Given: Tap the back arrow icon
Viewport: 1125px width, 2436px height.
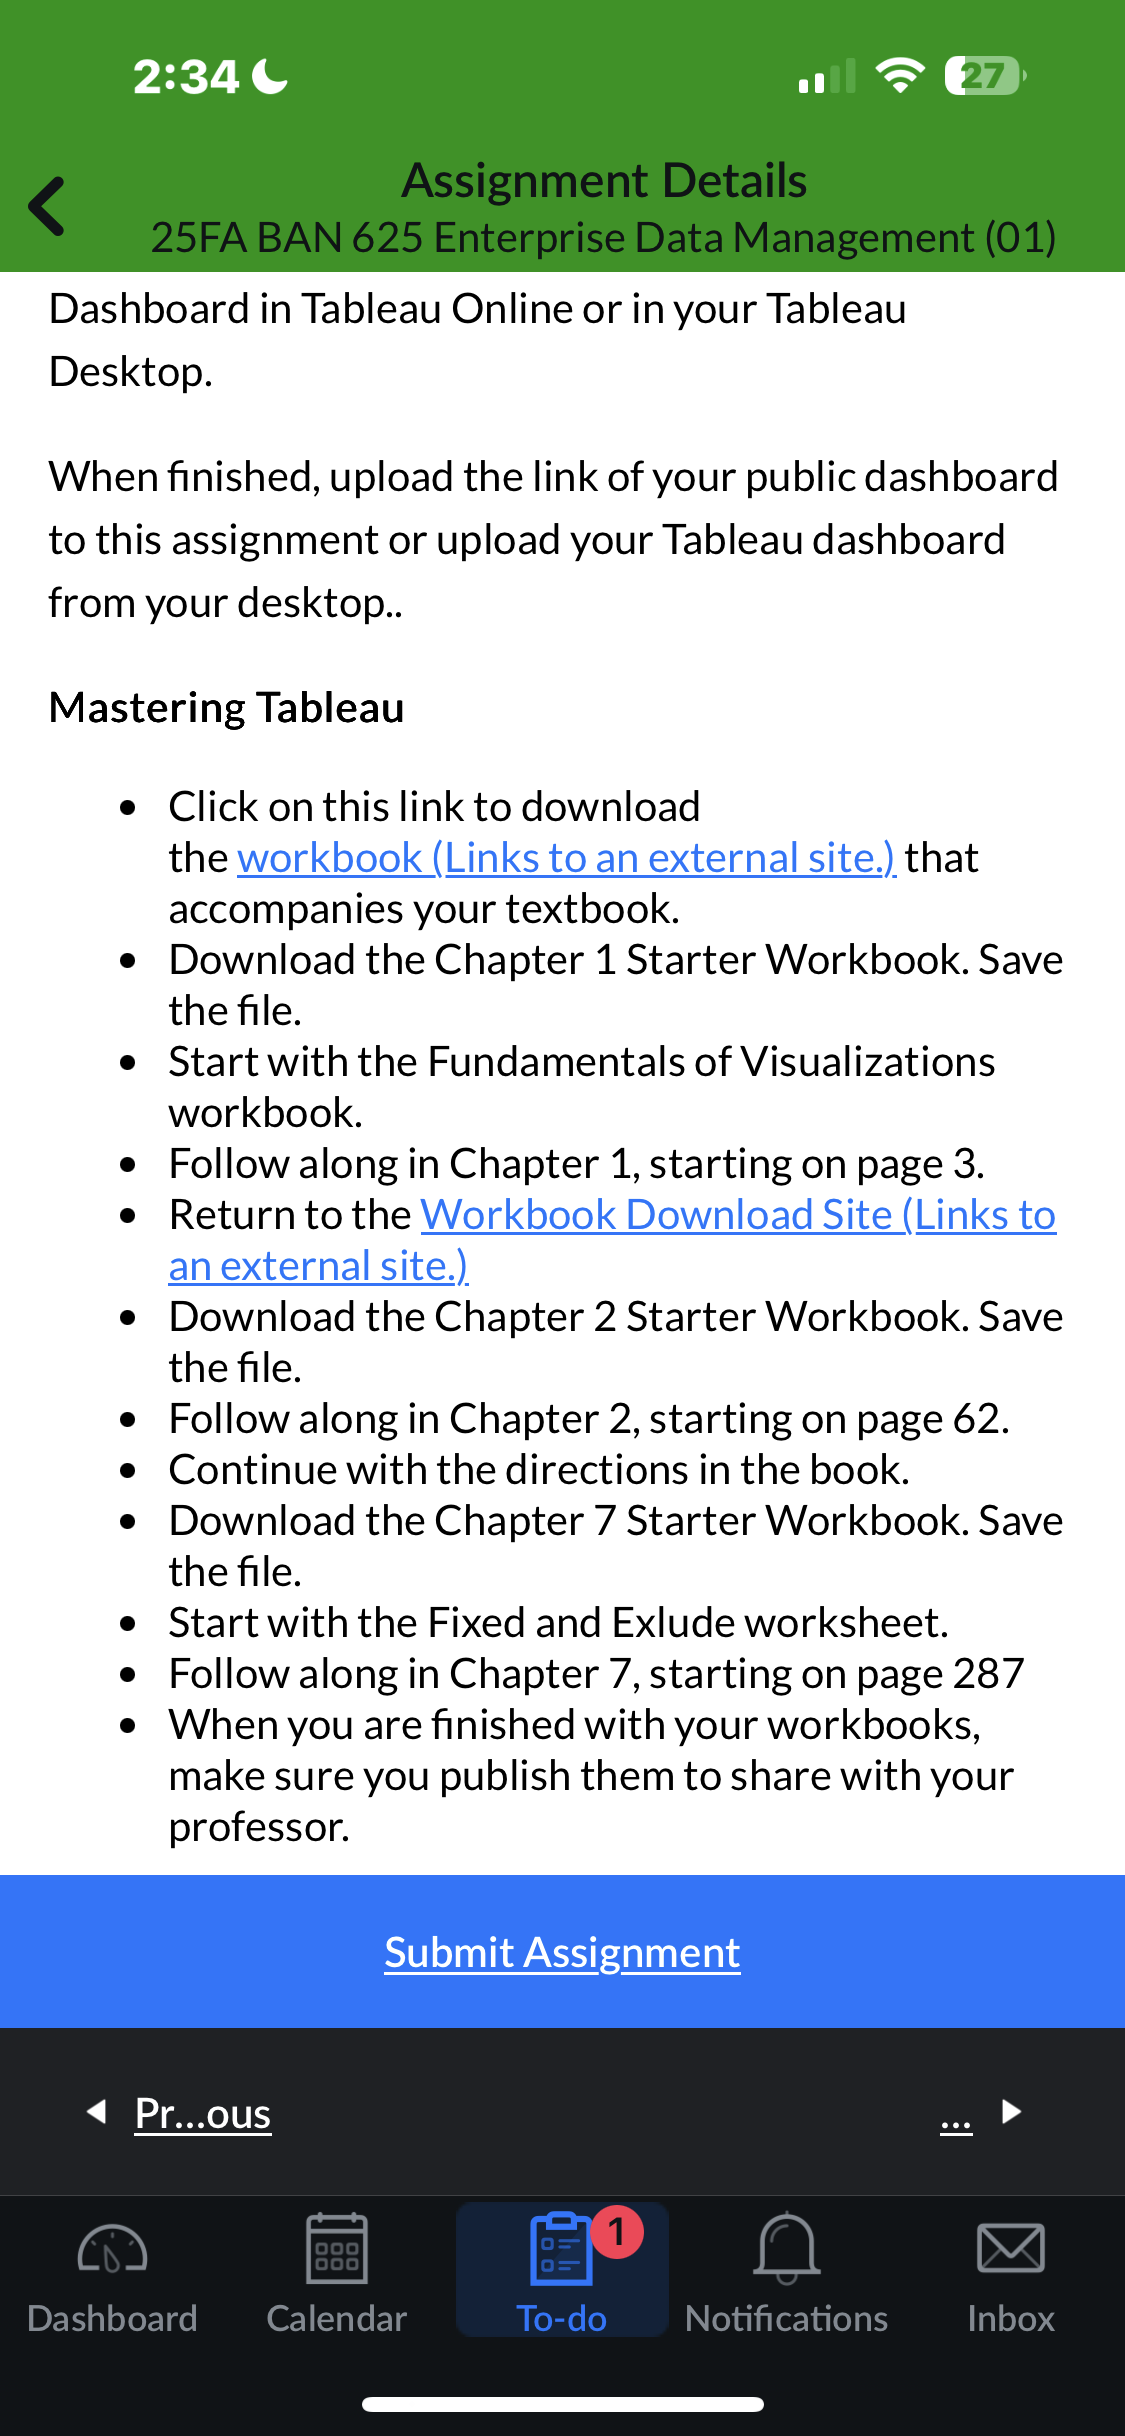Looking at the screenshot, I should [47, 206].
